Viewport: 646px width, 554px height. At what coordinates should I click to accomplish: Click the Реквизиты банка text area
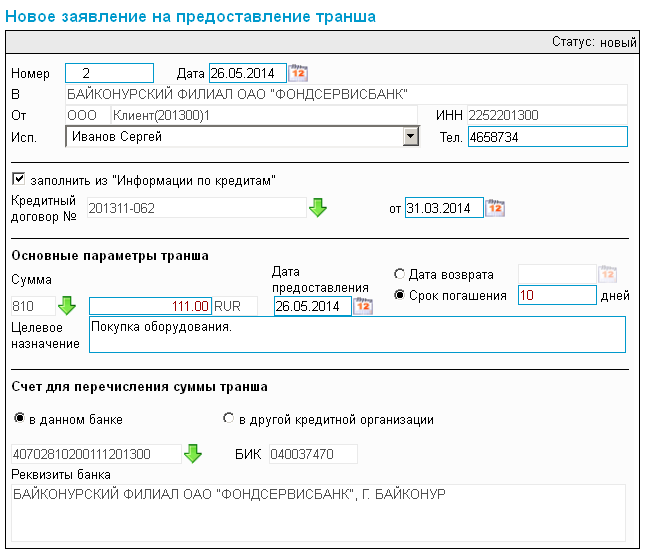[318, 513]
